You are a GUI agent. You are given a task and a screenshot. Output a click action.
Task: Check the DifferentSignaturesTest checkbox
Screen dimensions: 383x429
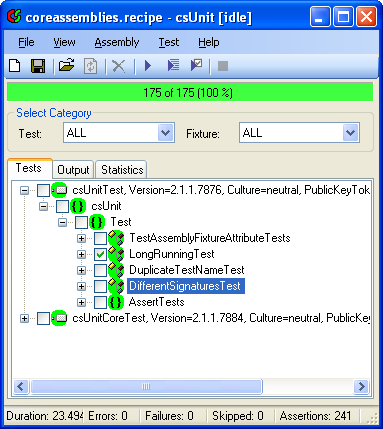coord(100,286)
